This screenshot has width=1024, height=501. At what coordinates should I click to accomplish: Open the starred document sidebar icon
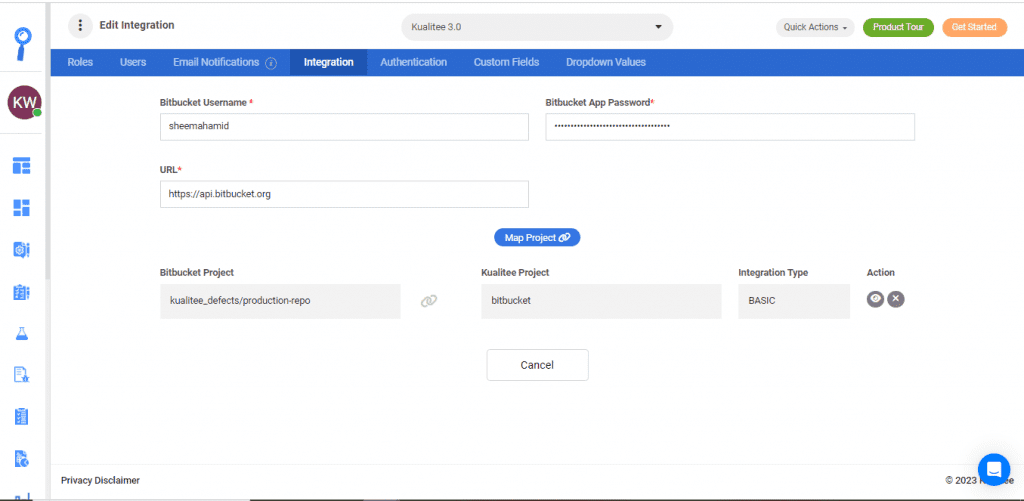pos(22,375)
